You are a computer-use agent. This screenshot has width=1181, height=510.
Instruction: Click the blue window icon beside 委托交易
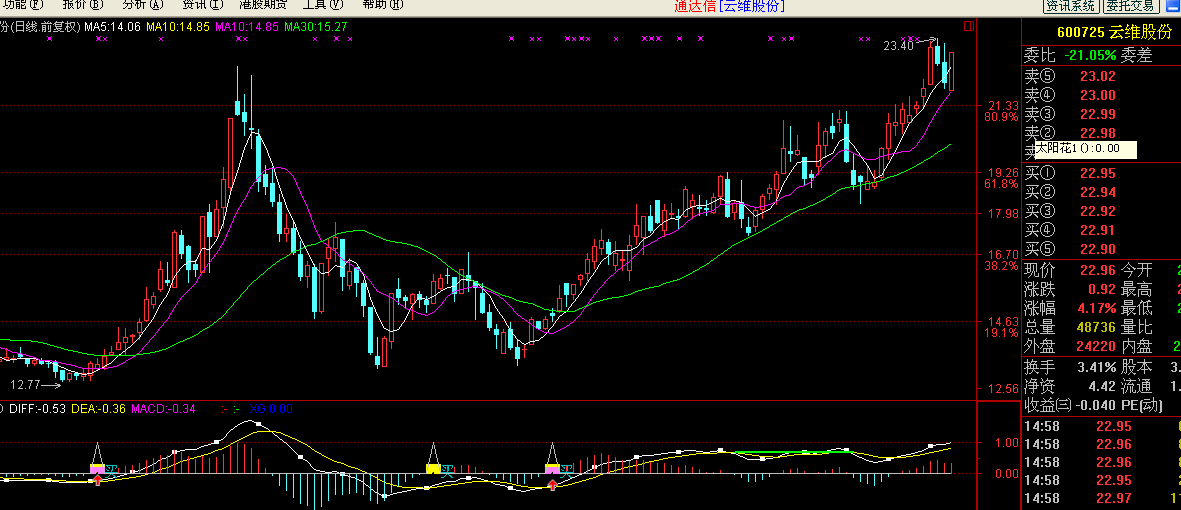pos(1175,6)
